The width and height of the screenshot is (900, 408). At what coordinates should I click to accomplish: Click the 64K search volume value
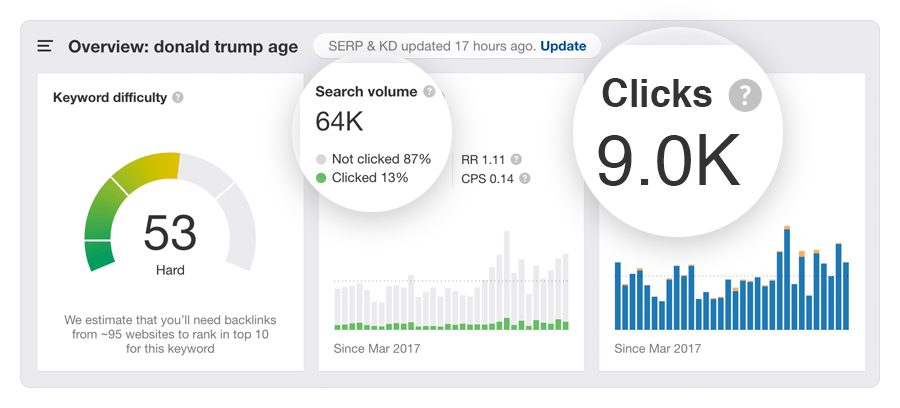339,121
